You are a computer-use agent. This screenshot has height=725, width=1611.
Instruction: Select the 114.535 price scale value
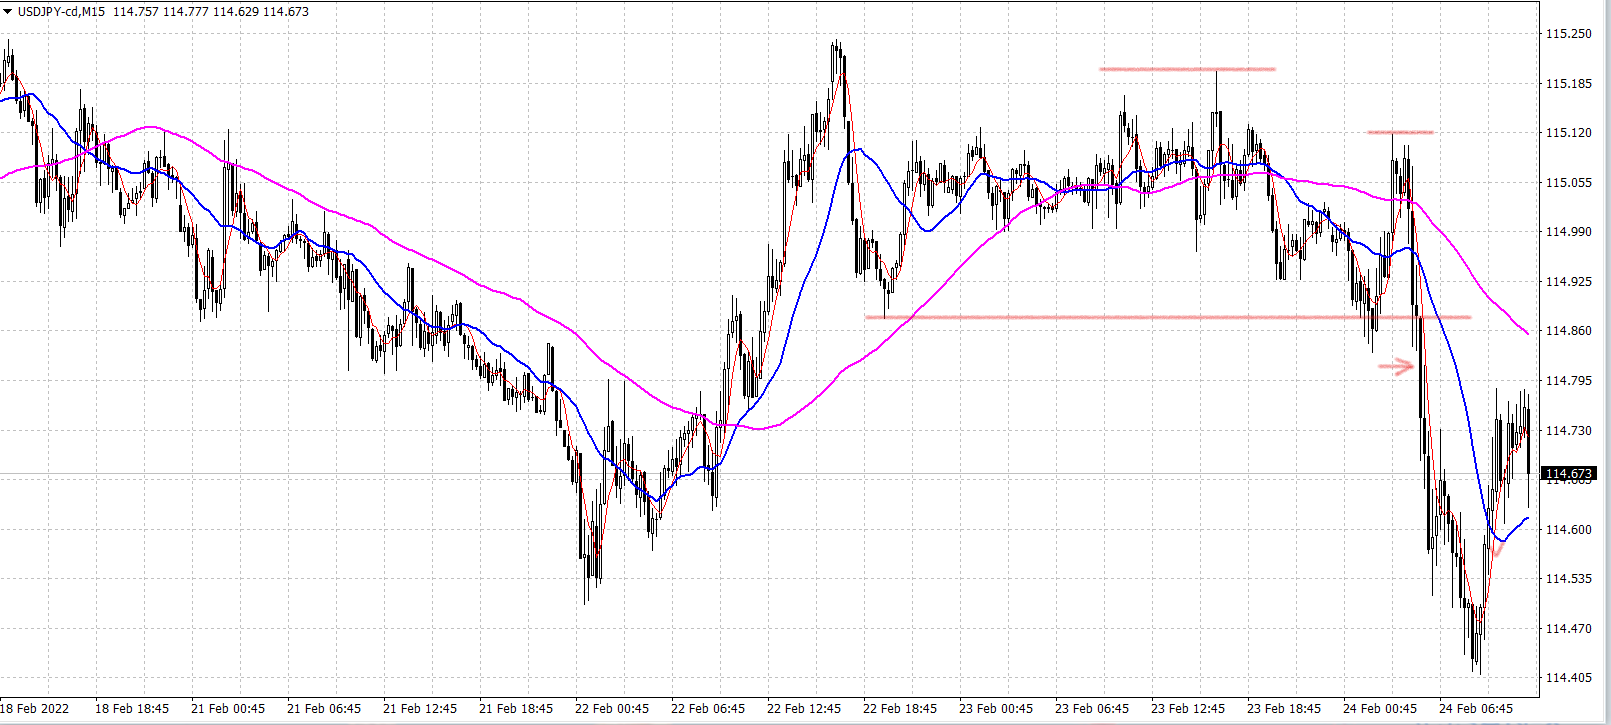pyautogui.click(x=1568, y=578)
